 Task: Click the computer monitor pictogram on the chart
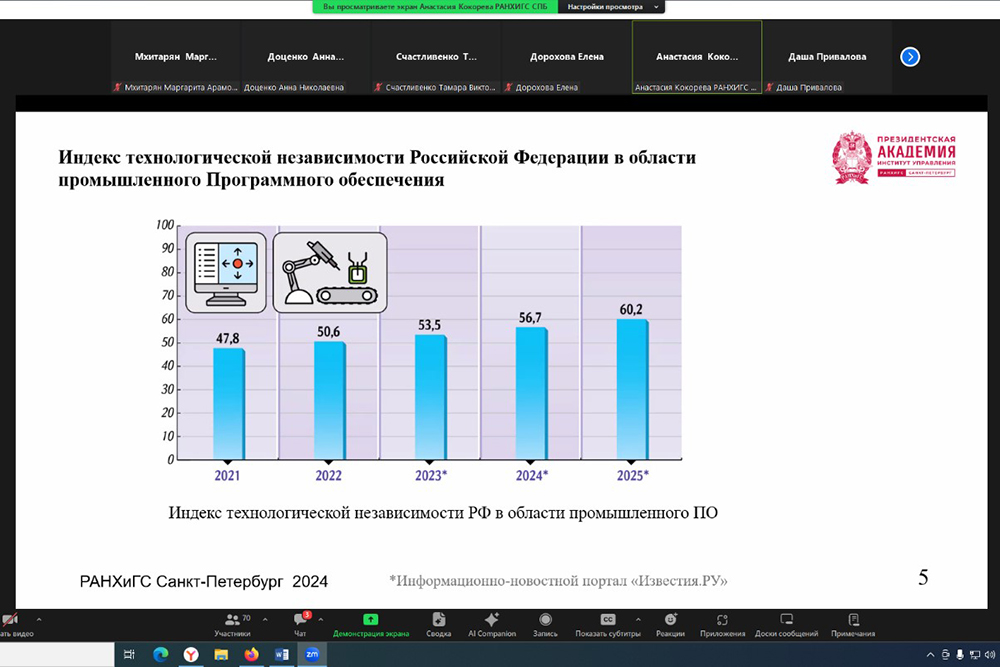(x=226, y=272)
